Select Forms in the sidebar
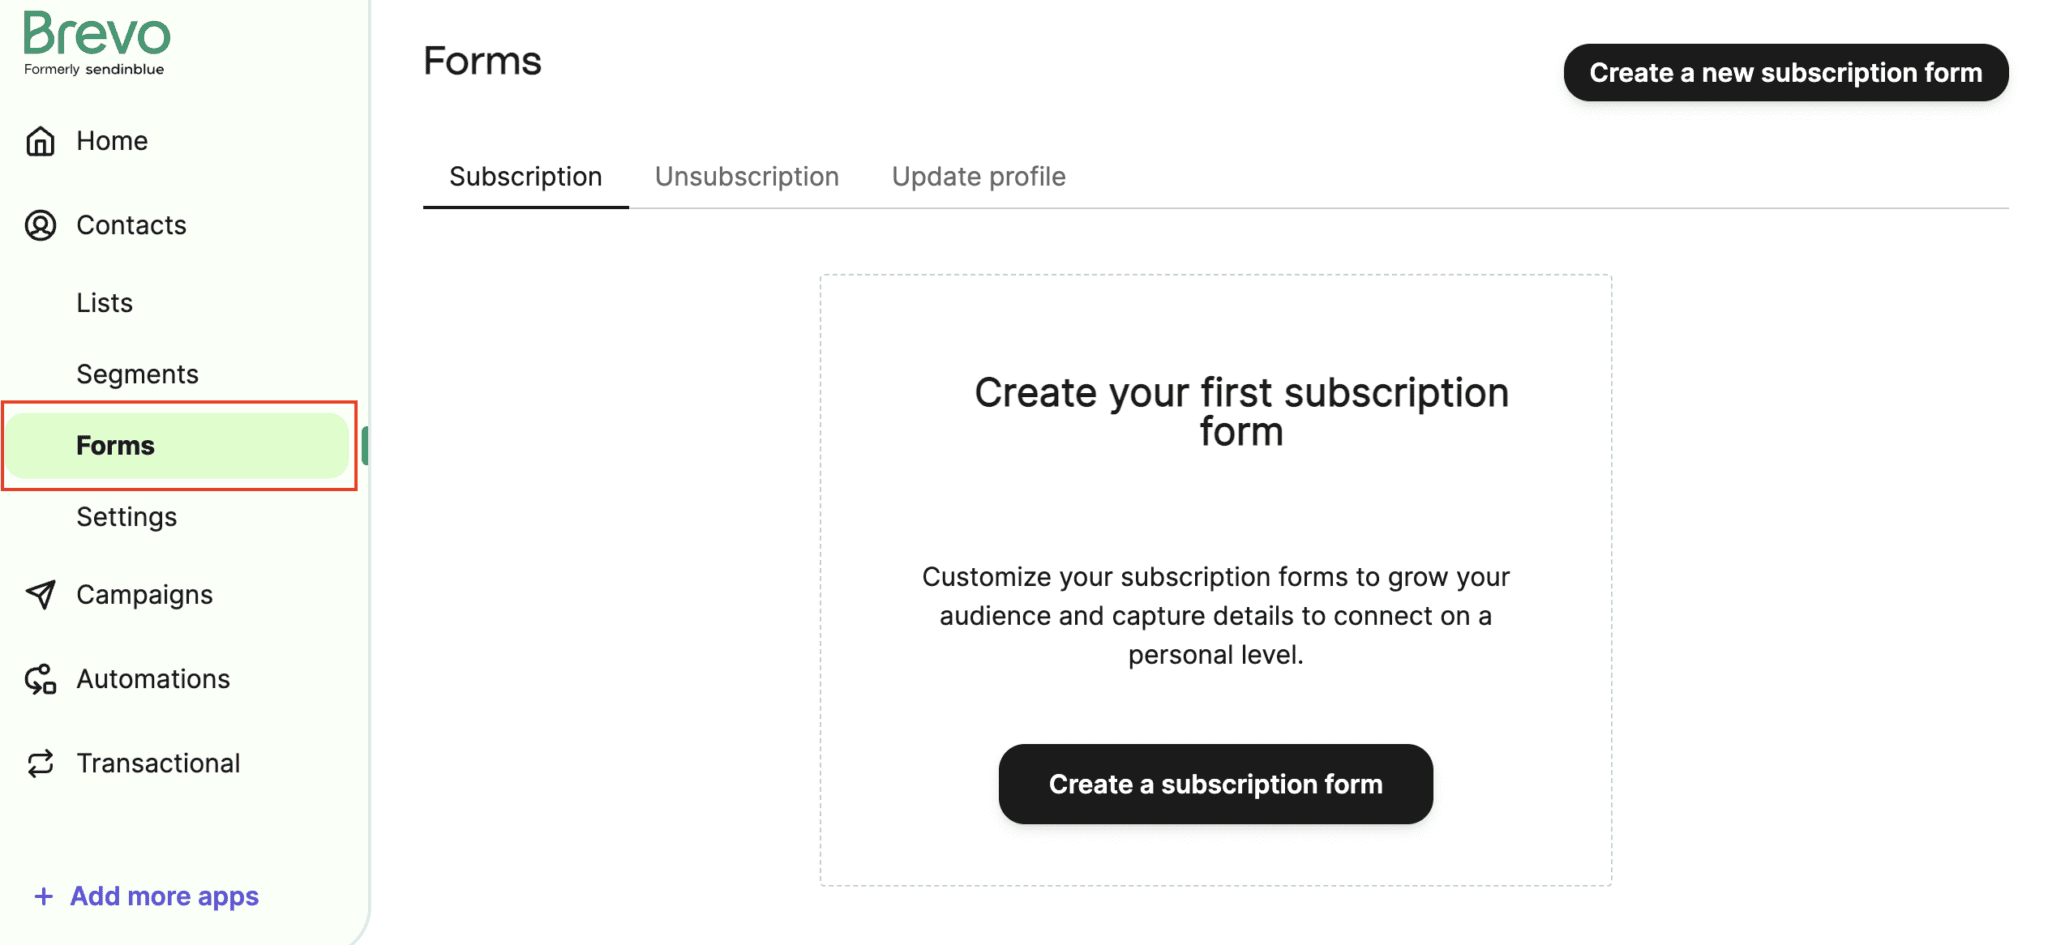This screenshot has width=2048, height=945. (115, 446)
